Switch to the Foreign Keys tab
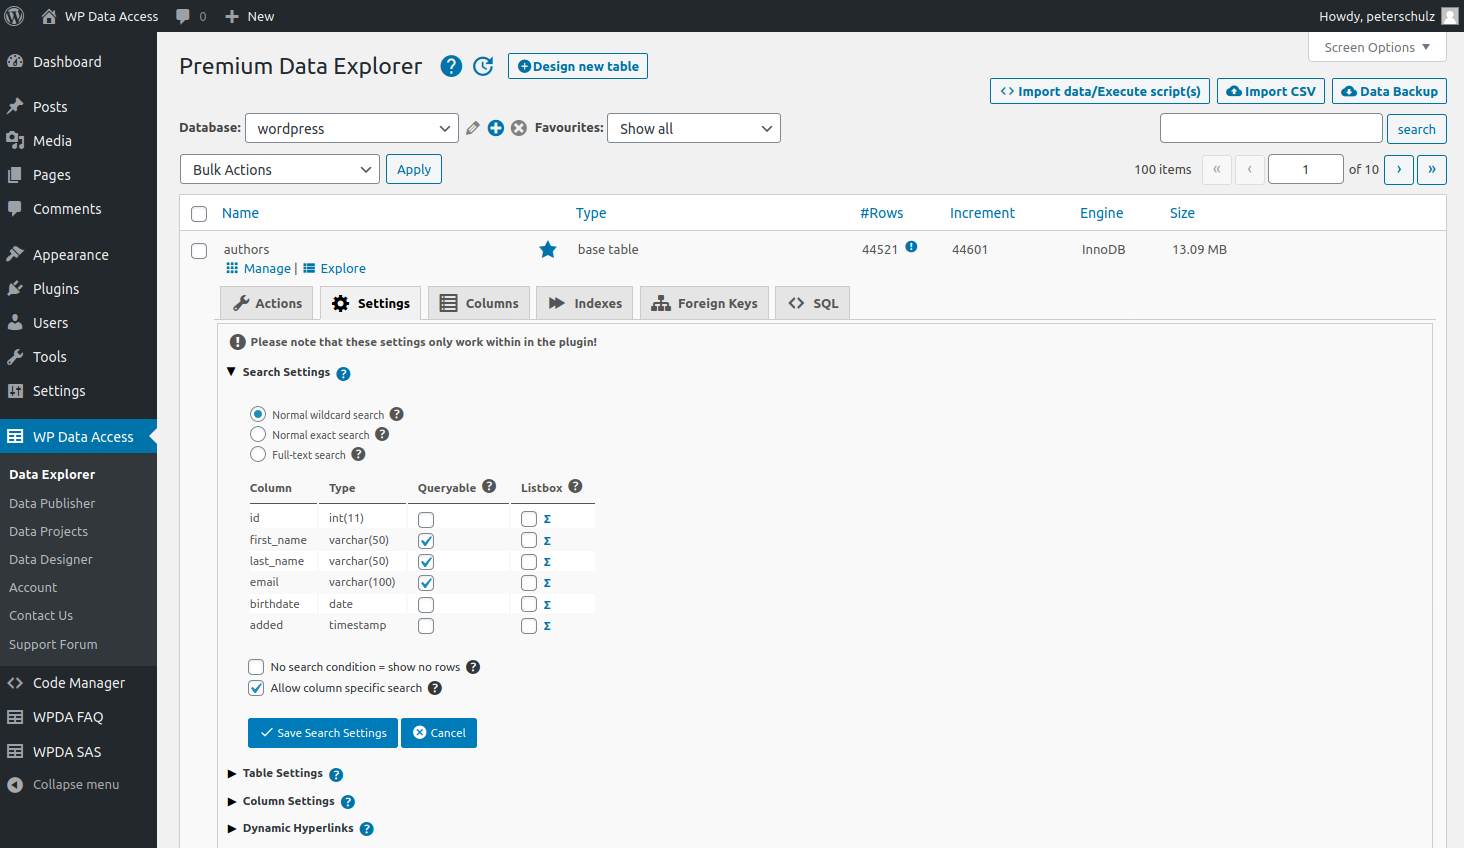The height and width of the screenshot is (848, 1464). pos(704,303)
